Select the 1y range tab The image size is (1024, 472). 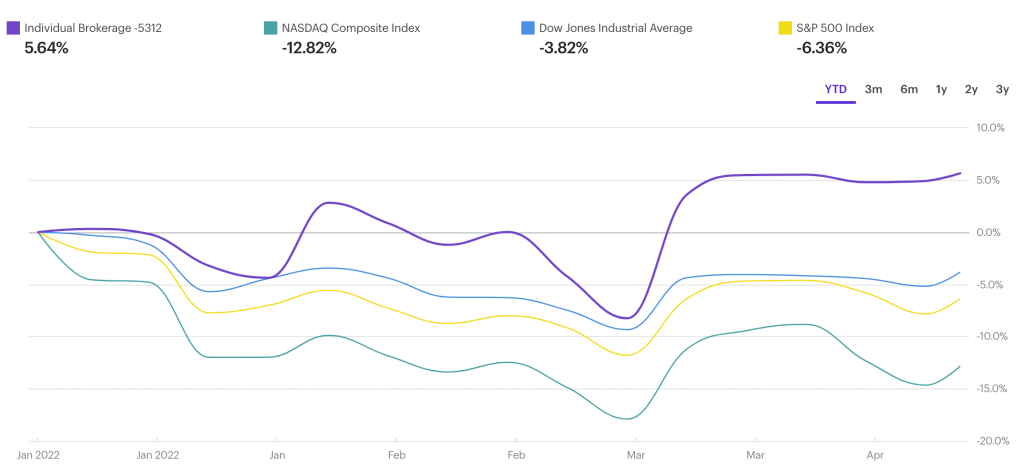(941, 90)
